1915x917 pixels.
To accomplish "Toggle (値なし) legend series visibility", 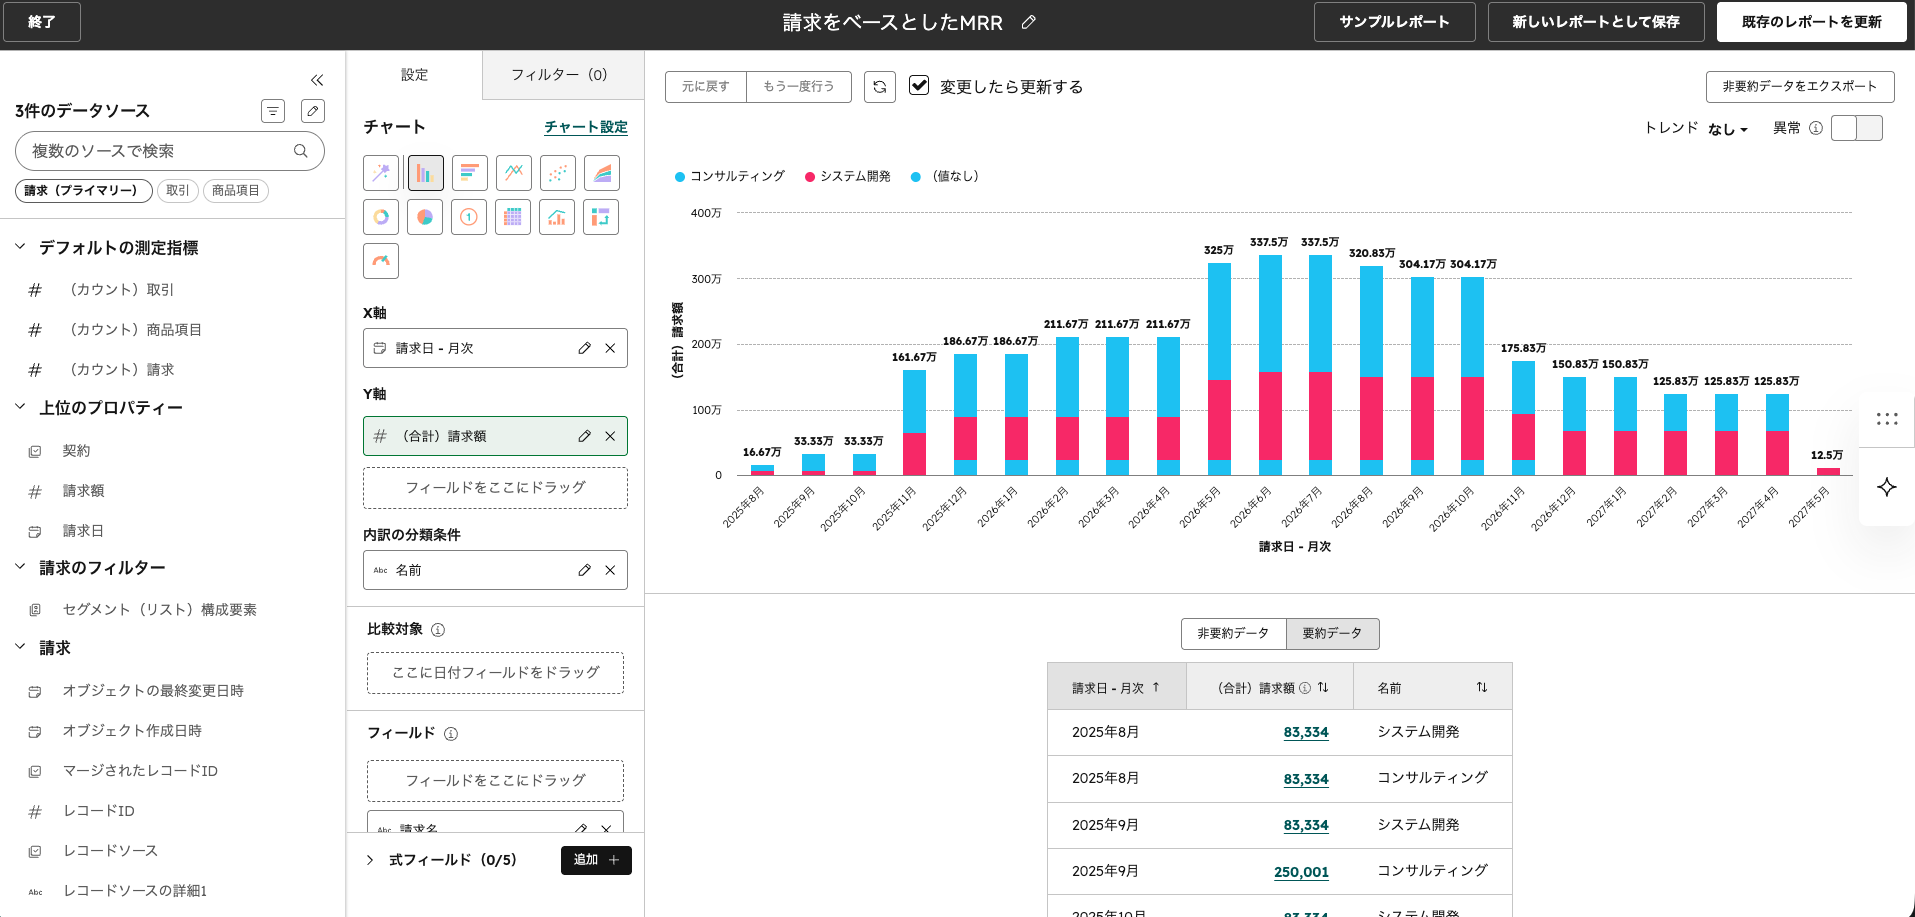I will (x=946, y=176).
